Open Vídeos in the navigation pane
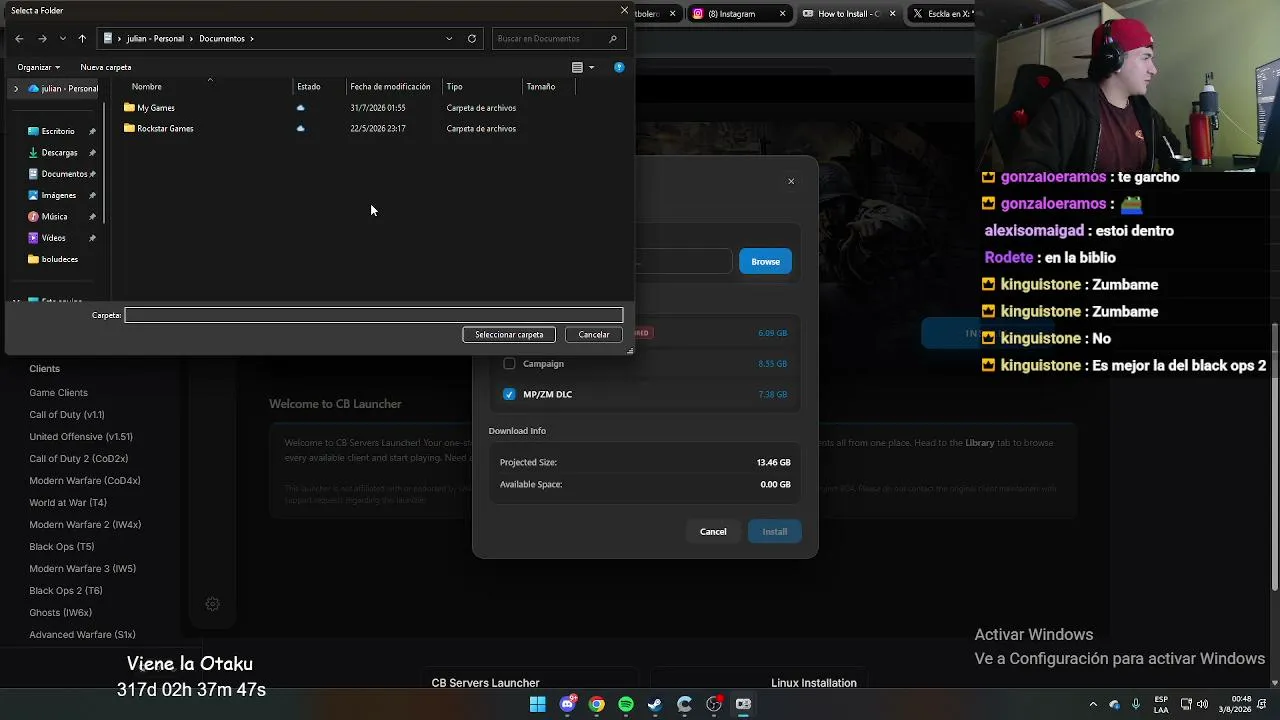This screenshot has width=1280, height=720. click(53, 238)
